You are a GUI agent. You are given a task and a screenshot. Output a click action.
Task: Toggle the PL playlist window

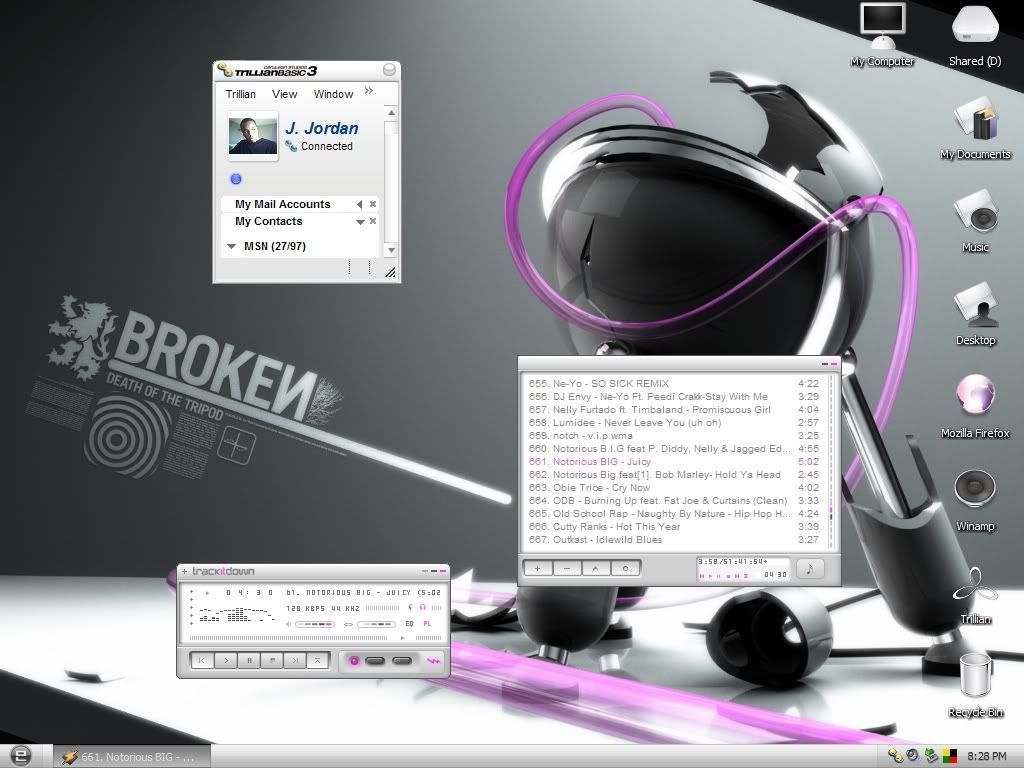click(427, 624)
